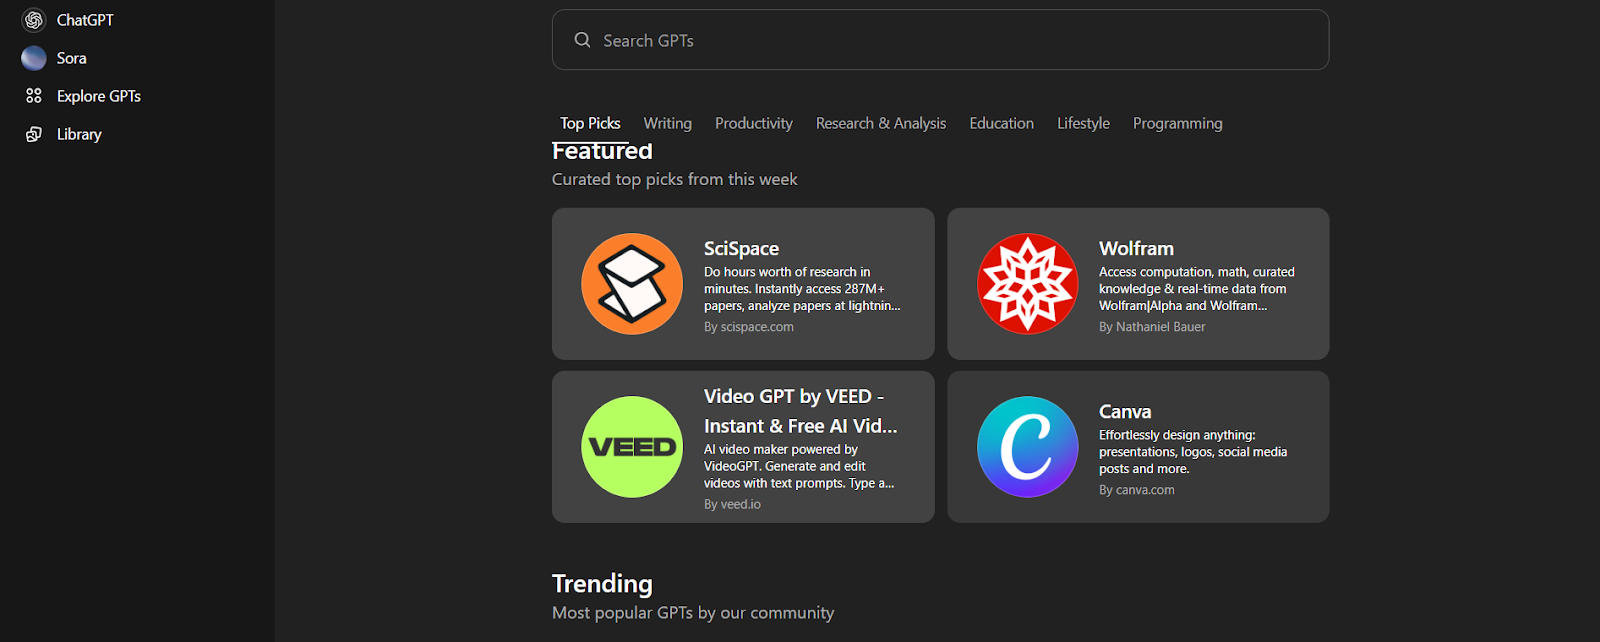Click the Explore GPTs grid icon

[x=34, y=96]
